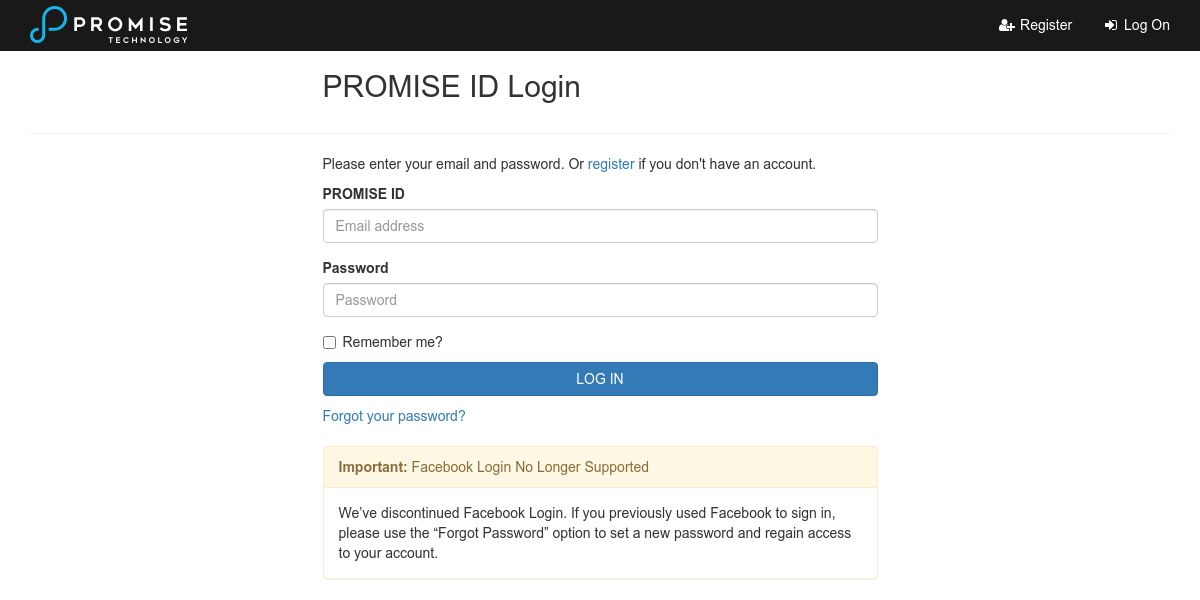Click the Promise infinity logo icon
The width and height of the screenshot is (1200, 600).
click(48, 25)
